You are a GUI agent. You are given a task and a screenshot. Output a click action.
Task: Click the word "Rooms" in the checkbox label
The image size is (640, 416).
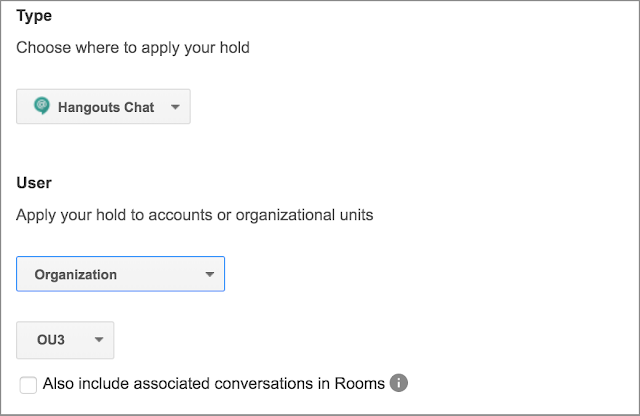pos(361,383)
